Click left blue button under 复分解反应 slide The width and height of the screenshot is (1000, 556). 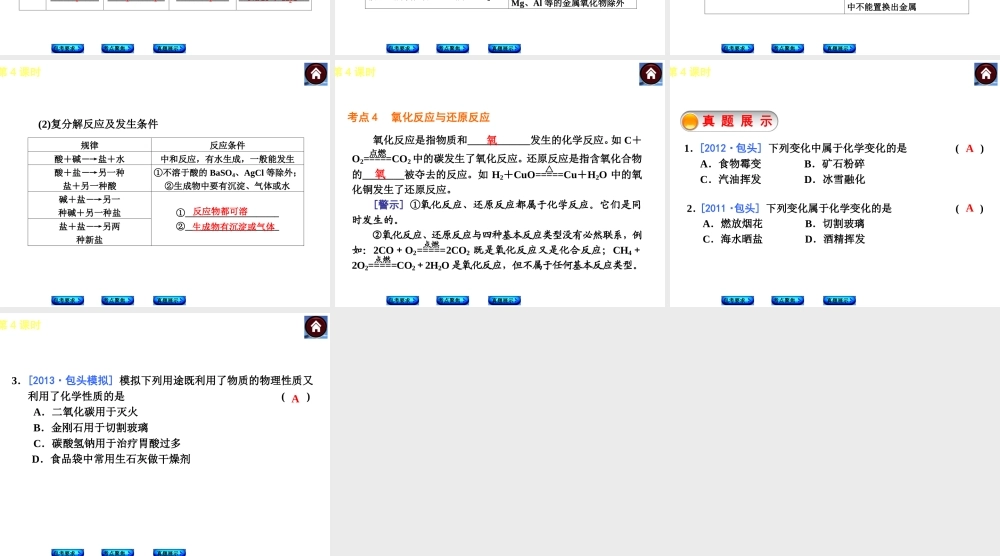pos(68,300)
